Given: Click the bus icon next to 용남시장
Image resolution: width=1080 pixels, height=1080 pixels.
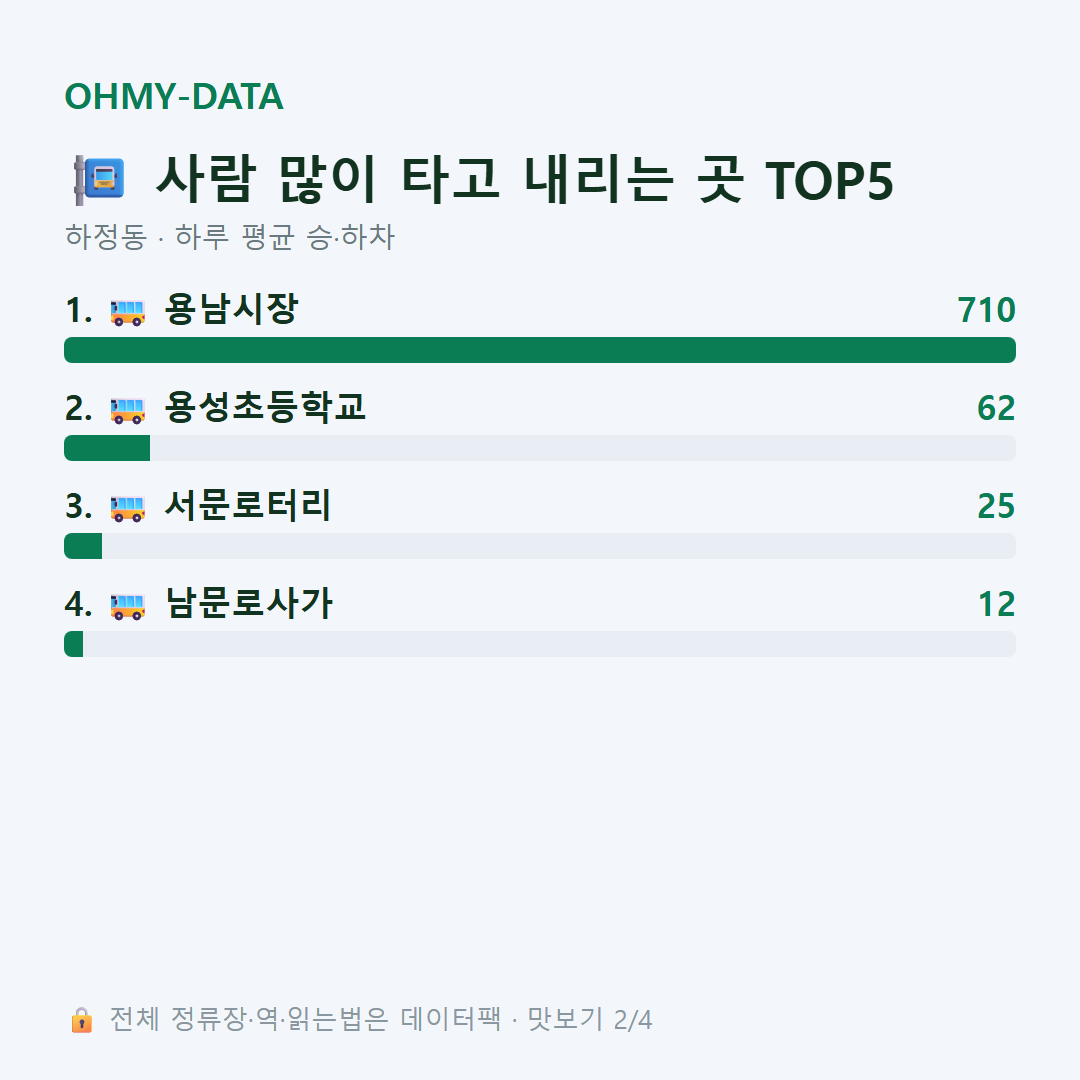Looking at the screenshot, I should pyautogui.click(x=127, y=312).
